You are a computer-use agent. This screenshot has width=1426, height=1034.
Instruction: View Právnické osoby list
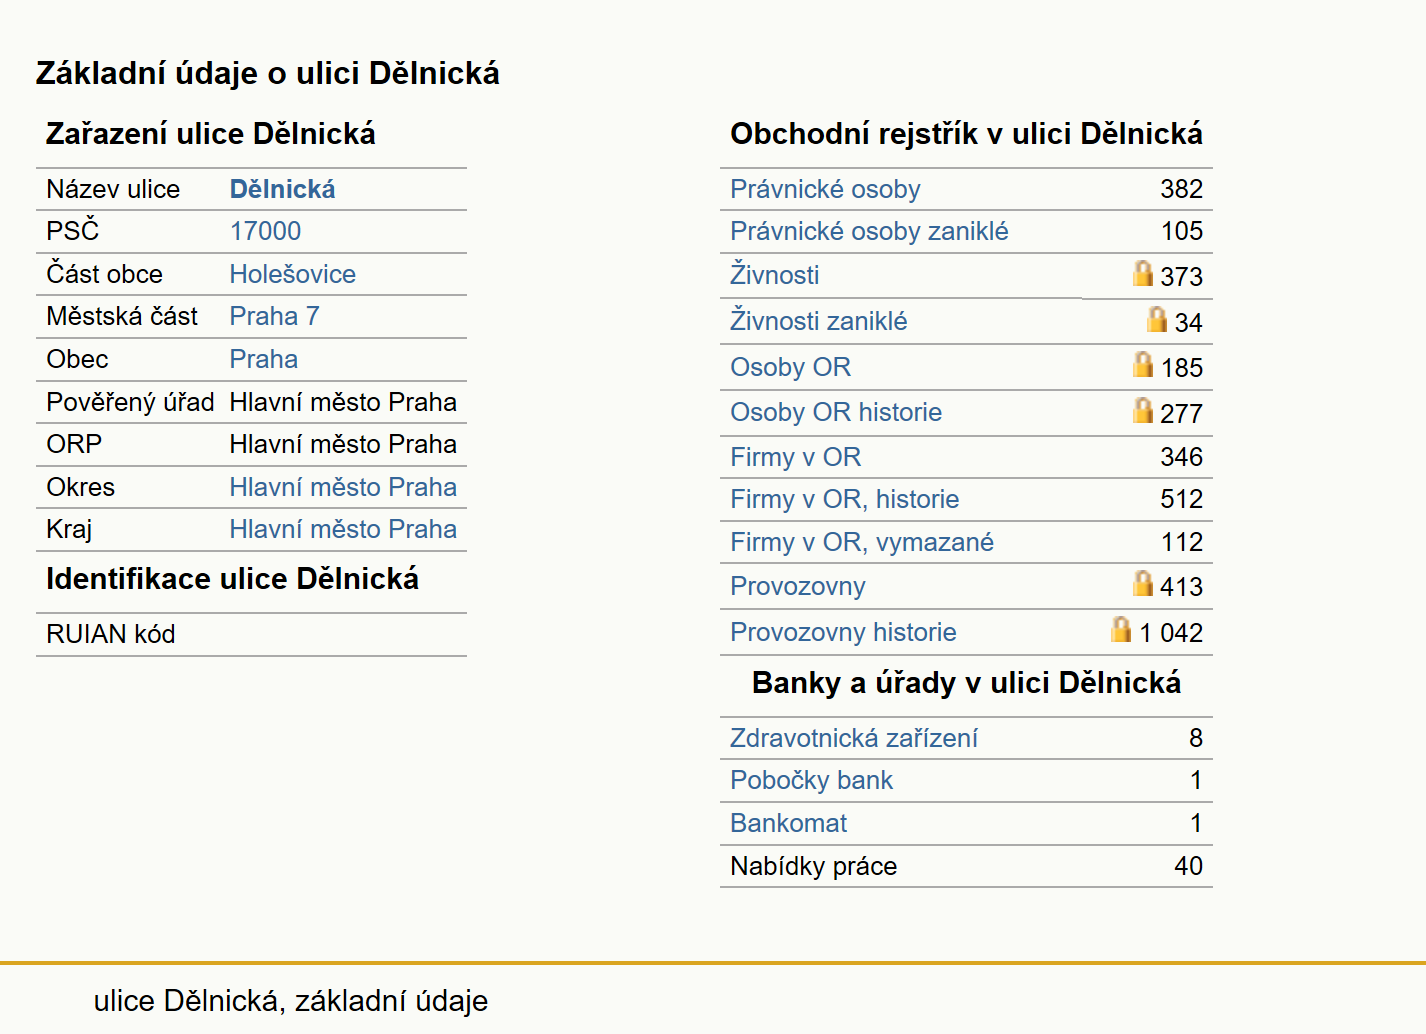pos(825,189)
